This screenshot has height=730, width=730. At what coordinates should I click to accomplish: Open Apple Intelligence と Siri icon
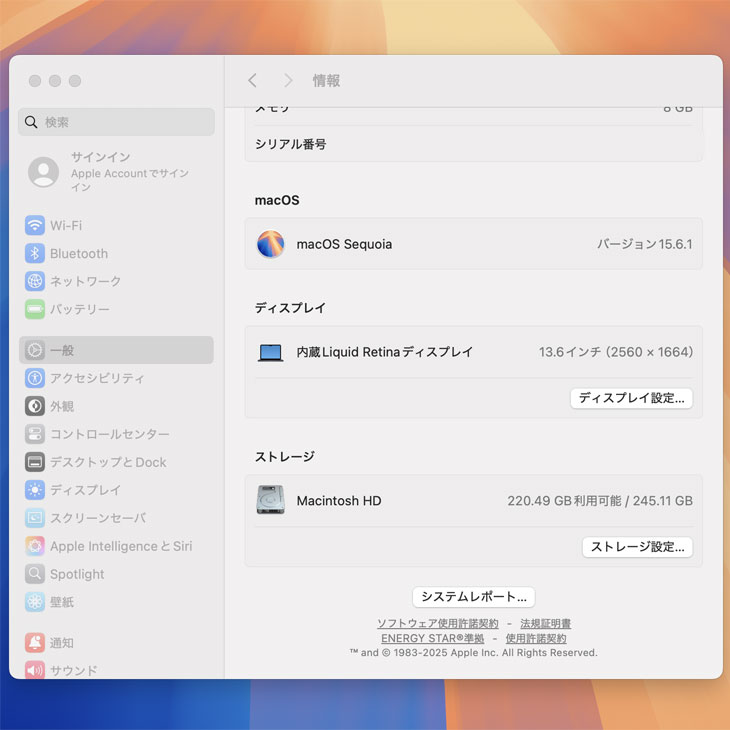[x=35, y=546]
